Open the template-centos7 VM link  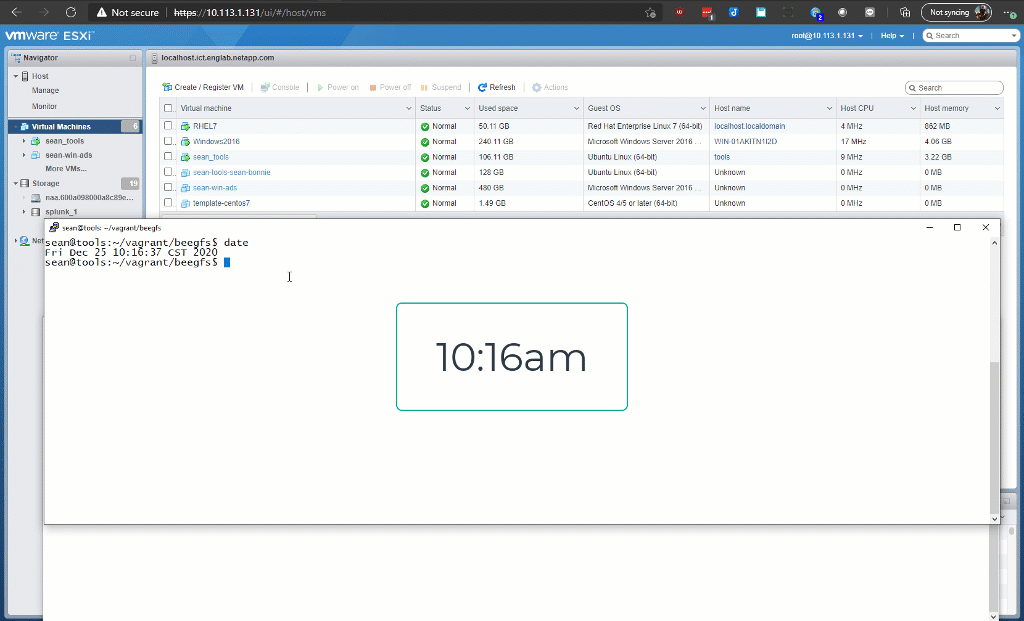pyautogui.click(x=221, y=203)
